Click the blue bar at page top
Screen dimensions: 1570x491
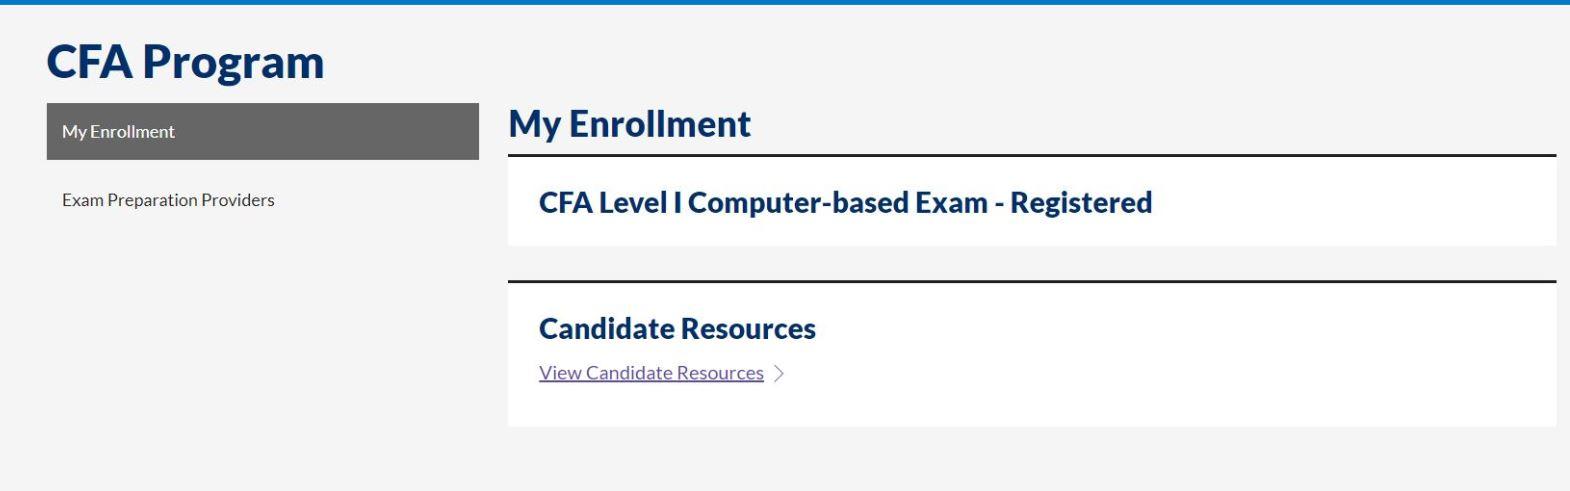tap(785, 2)
